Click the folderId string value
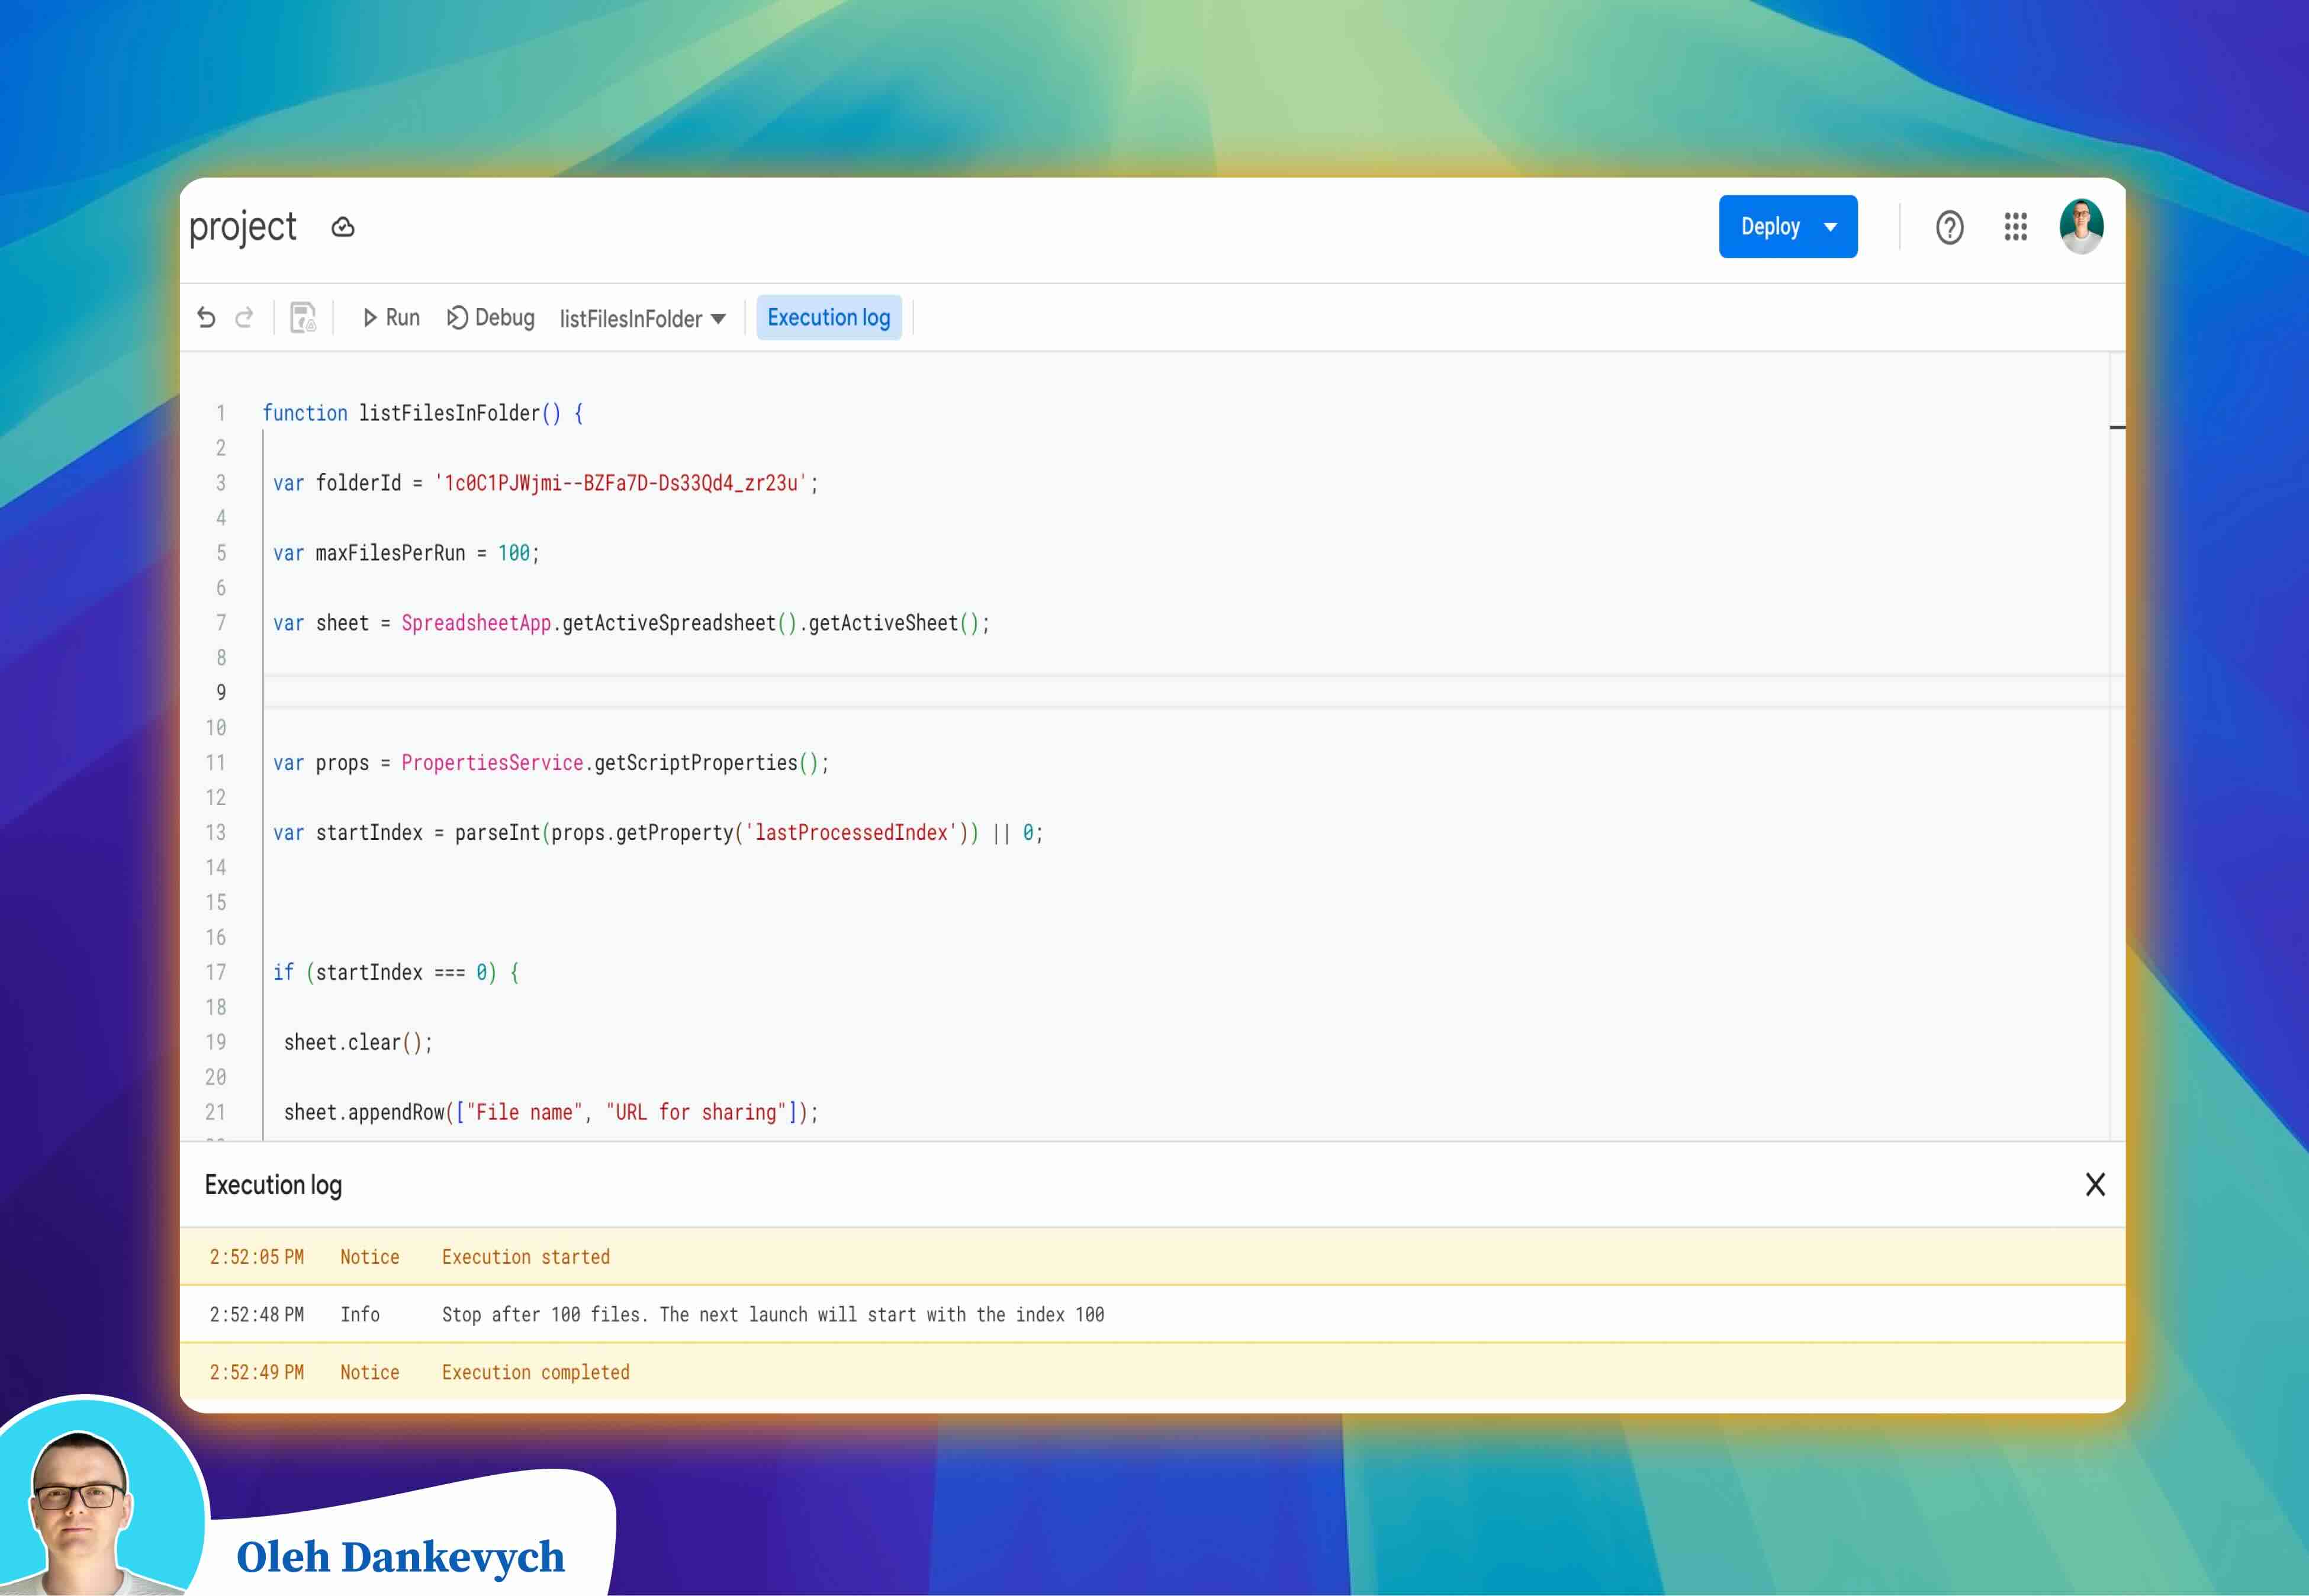Viewport: 2309px width, 1596px height. (x=621, y=483)
